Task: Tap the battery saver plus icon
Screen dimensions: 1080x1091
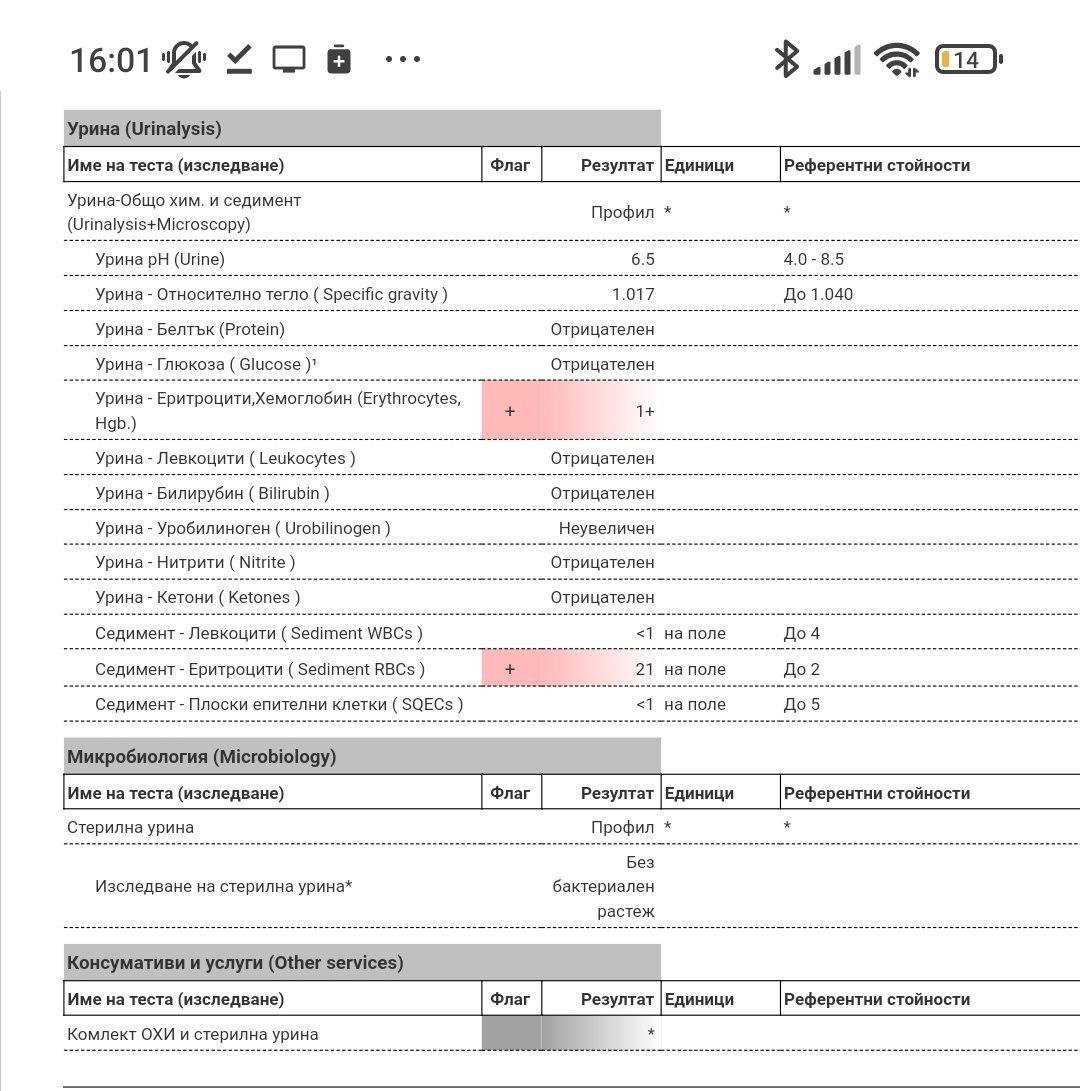Action: tap(339, 60)
